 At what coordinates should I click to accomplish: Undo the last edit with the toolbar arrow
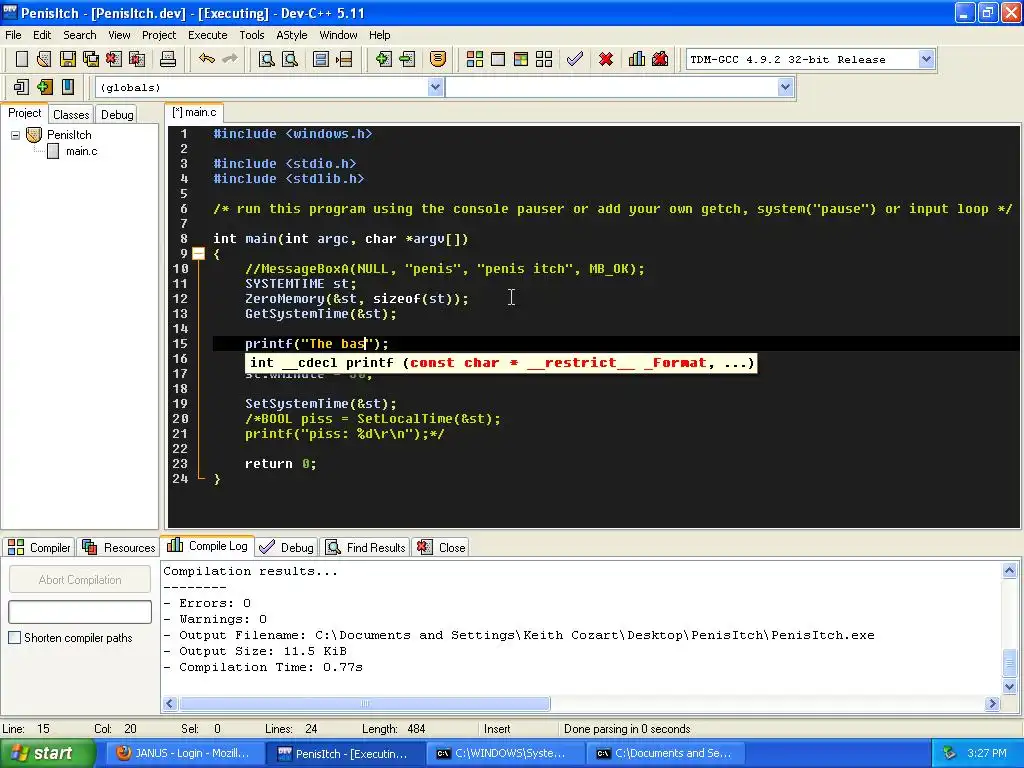pyautogui.click(x=207, y=59)
